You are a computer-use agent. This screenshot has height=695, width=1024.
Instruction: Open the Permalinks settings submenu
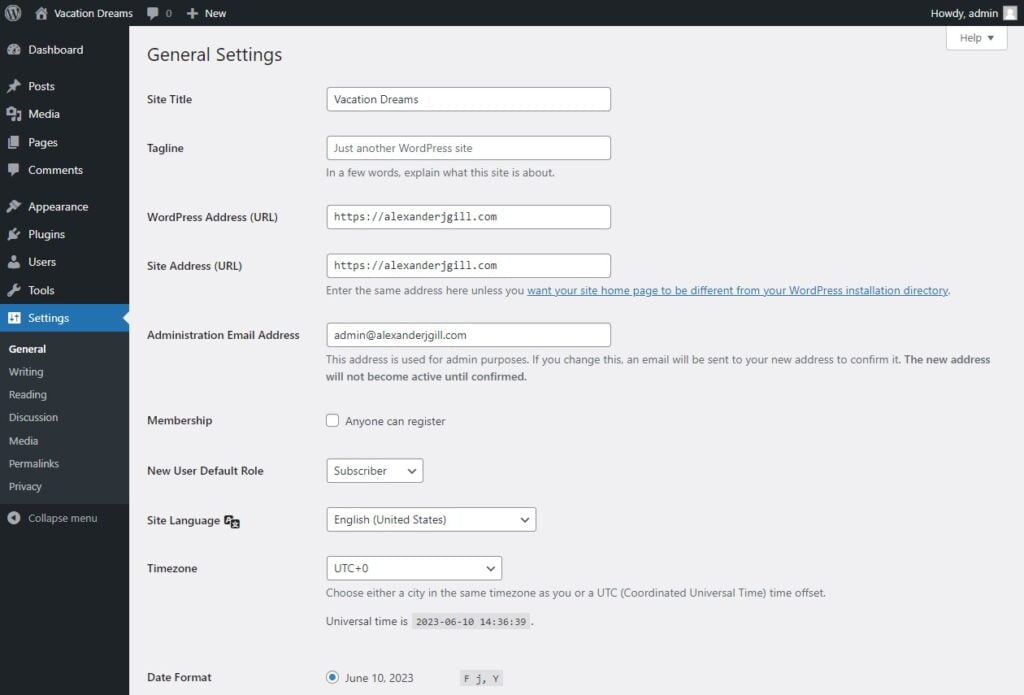[34, 464]
